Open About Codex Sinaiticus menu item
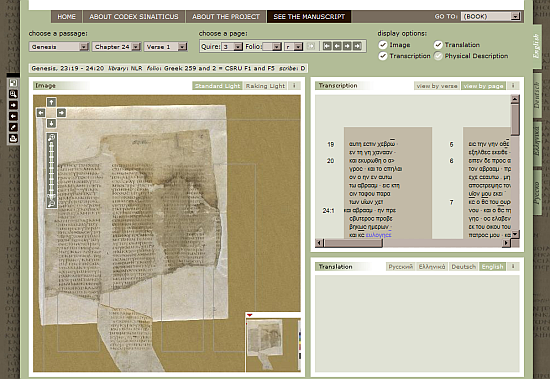The width and height of the screenshot is (550, 379). tap(134, 16)
